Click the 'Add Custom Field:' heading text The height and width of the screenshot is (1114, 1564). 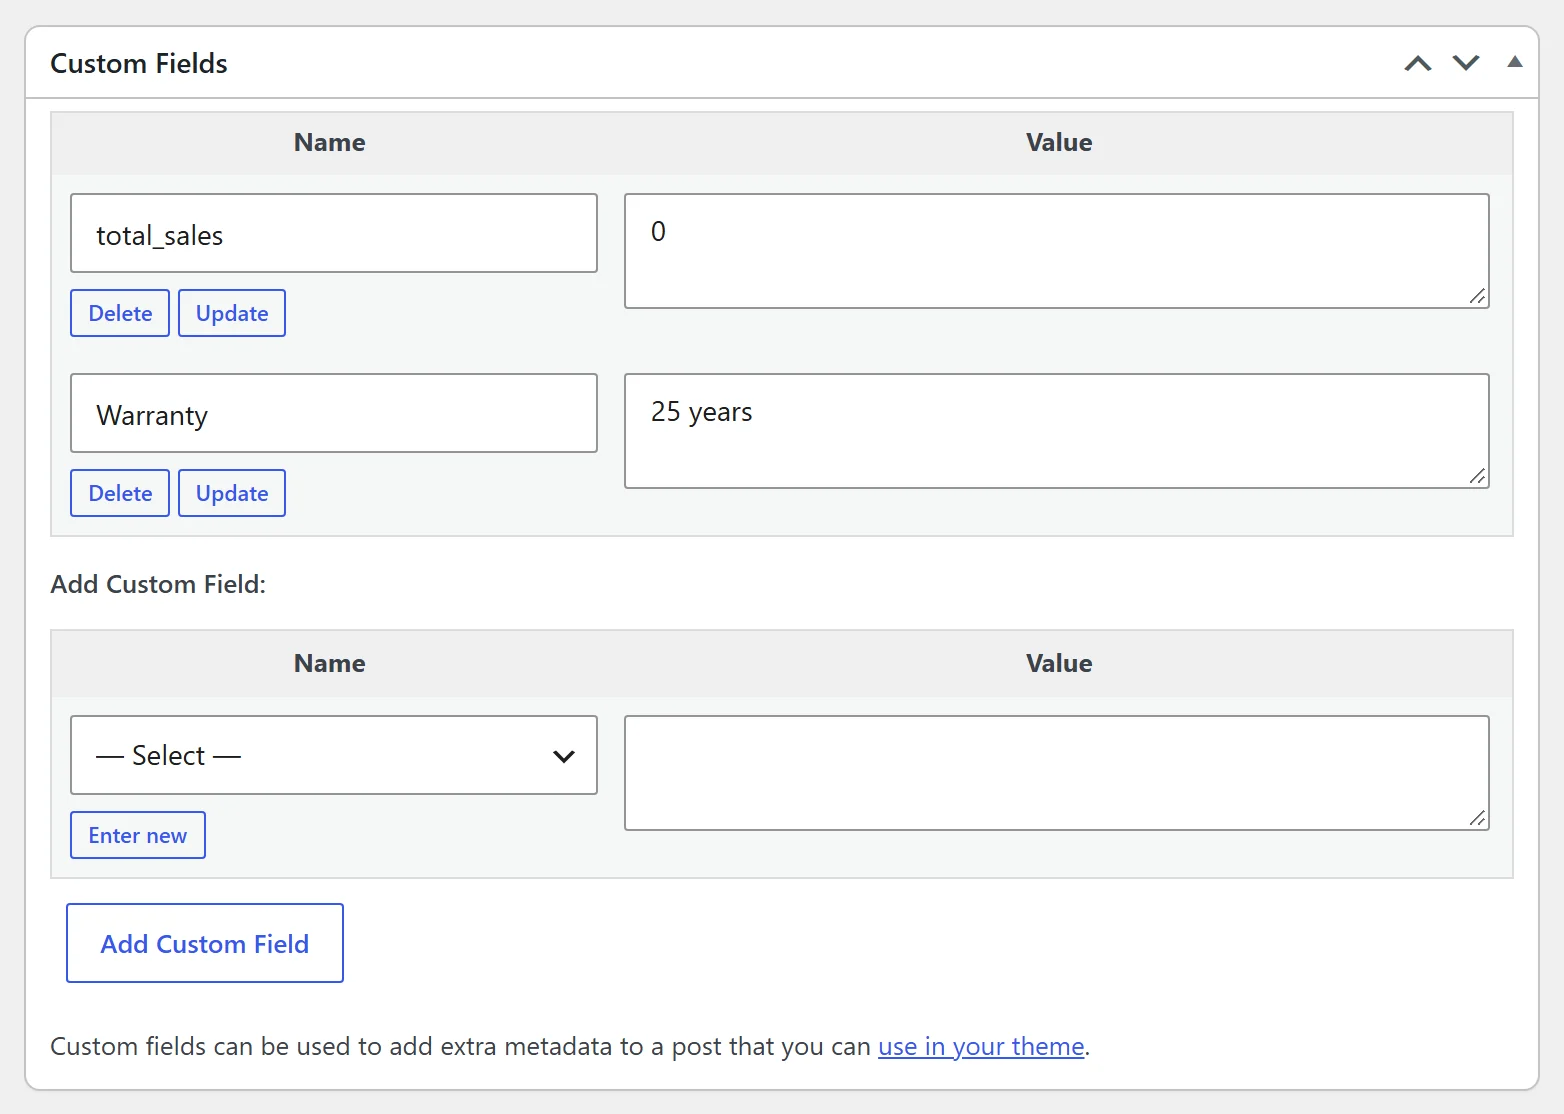158,584
